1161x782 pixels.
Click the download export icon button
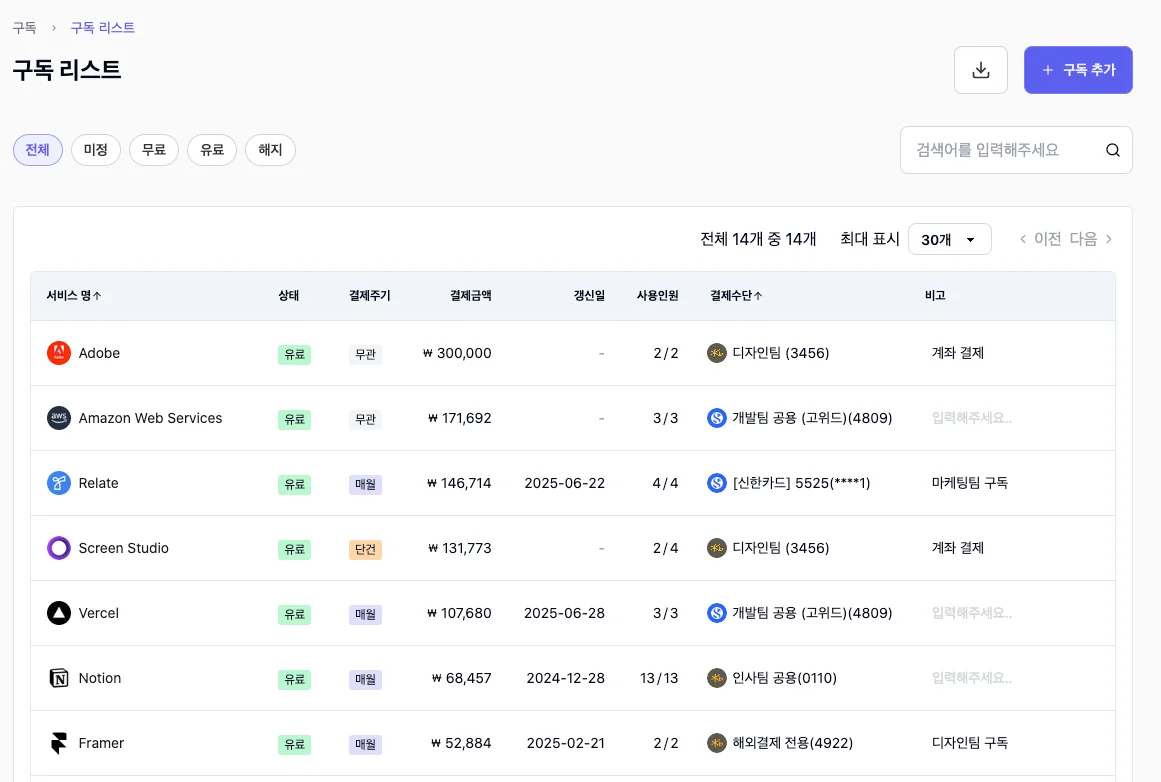[x=980, y=69]
